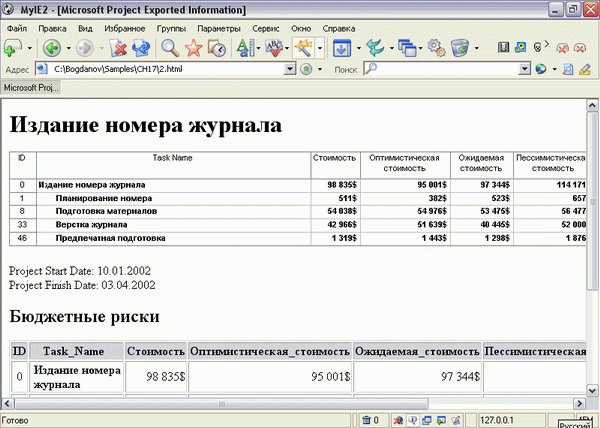Open the magic wand dropdown arrow
Image resolution: width=600 pixels, height=428 pixels.
point(320,48)
